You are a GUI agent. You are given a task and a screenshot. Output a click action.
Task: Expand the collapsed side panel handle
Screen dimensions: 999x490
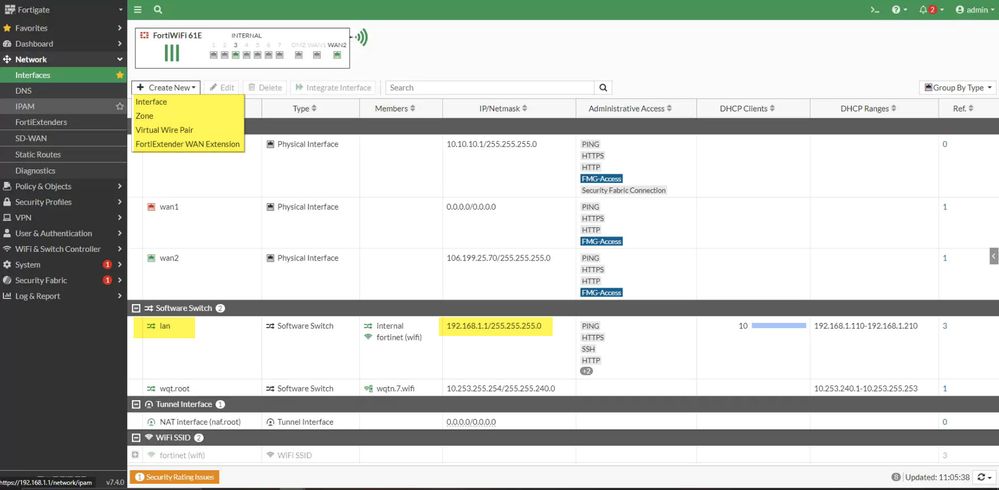point(994,256)
